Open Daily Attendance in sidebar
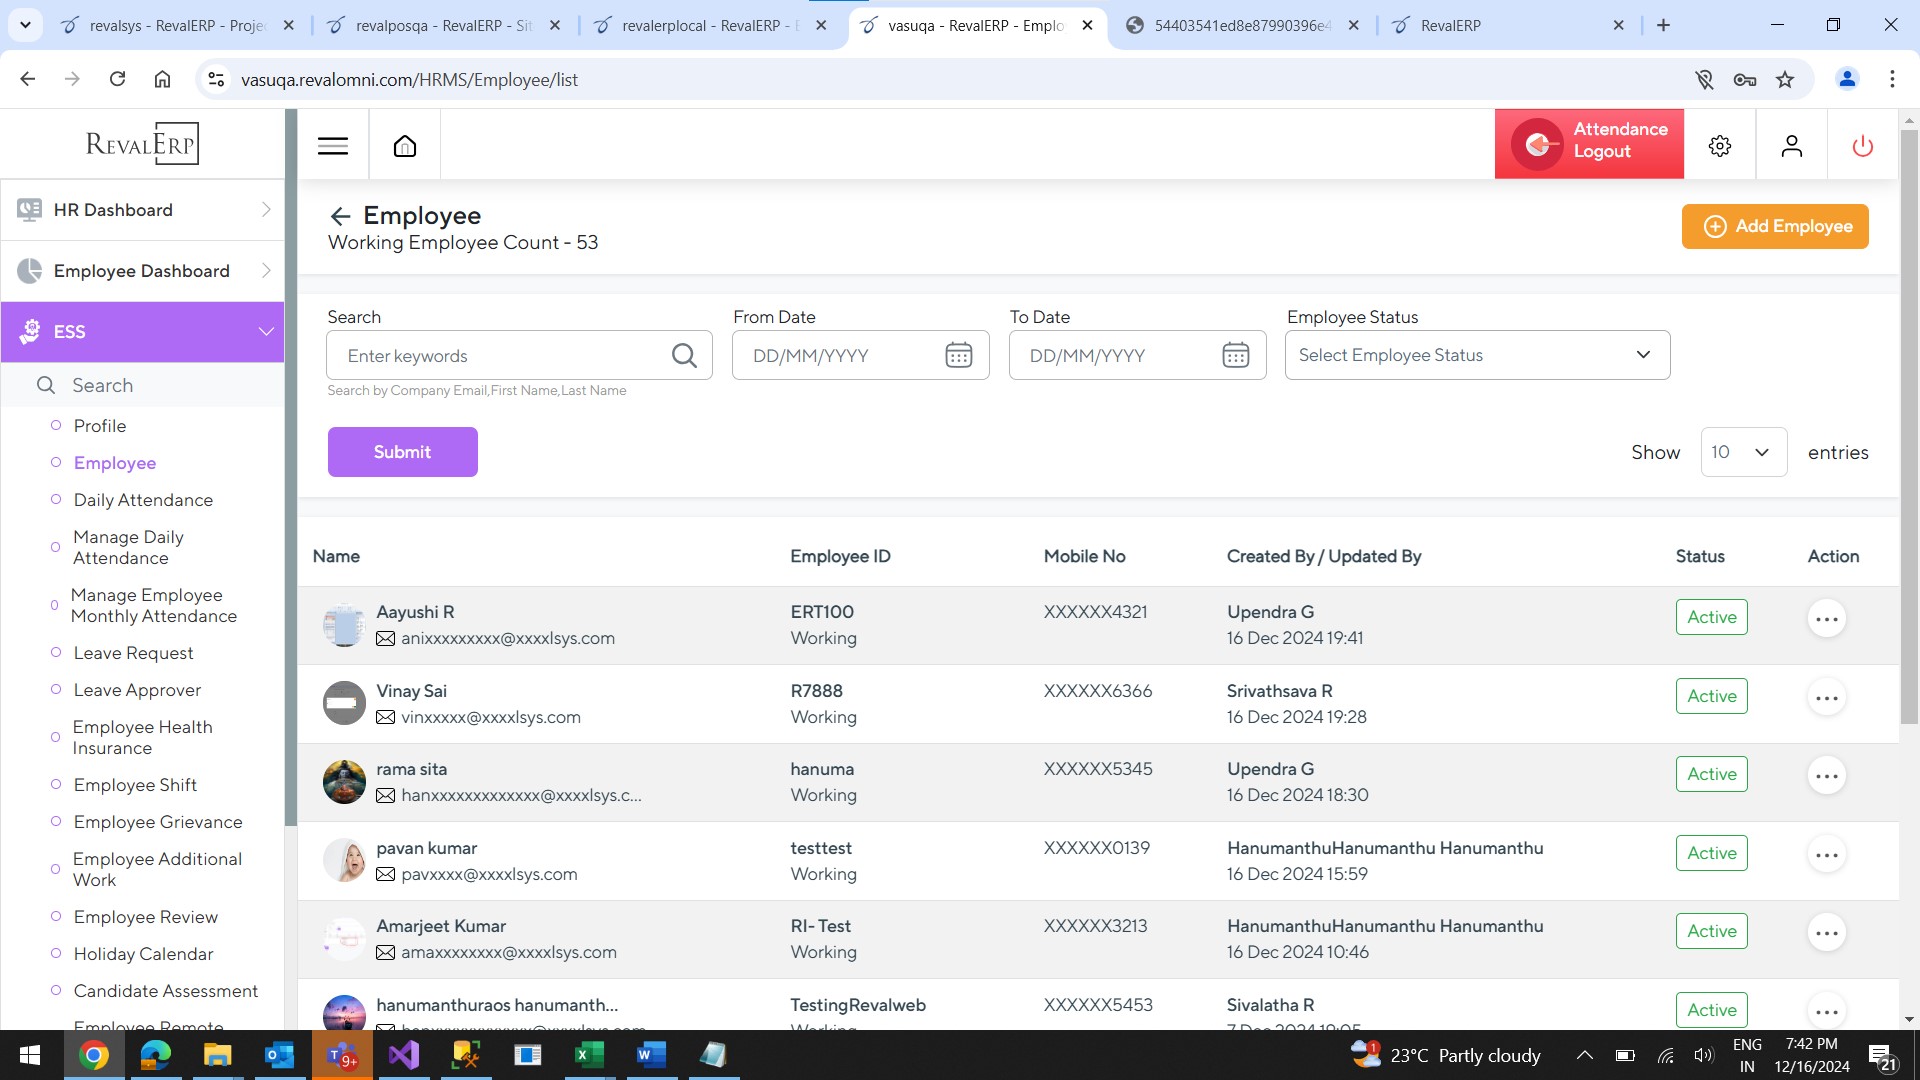1920x1080 pixels. (x=143, y=500)
